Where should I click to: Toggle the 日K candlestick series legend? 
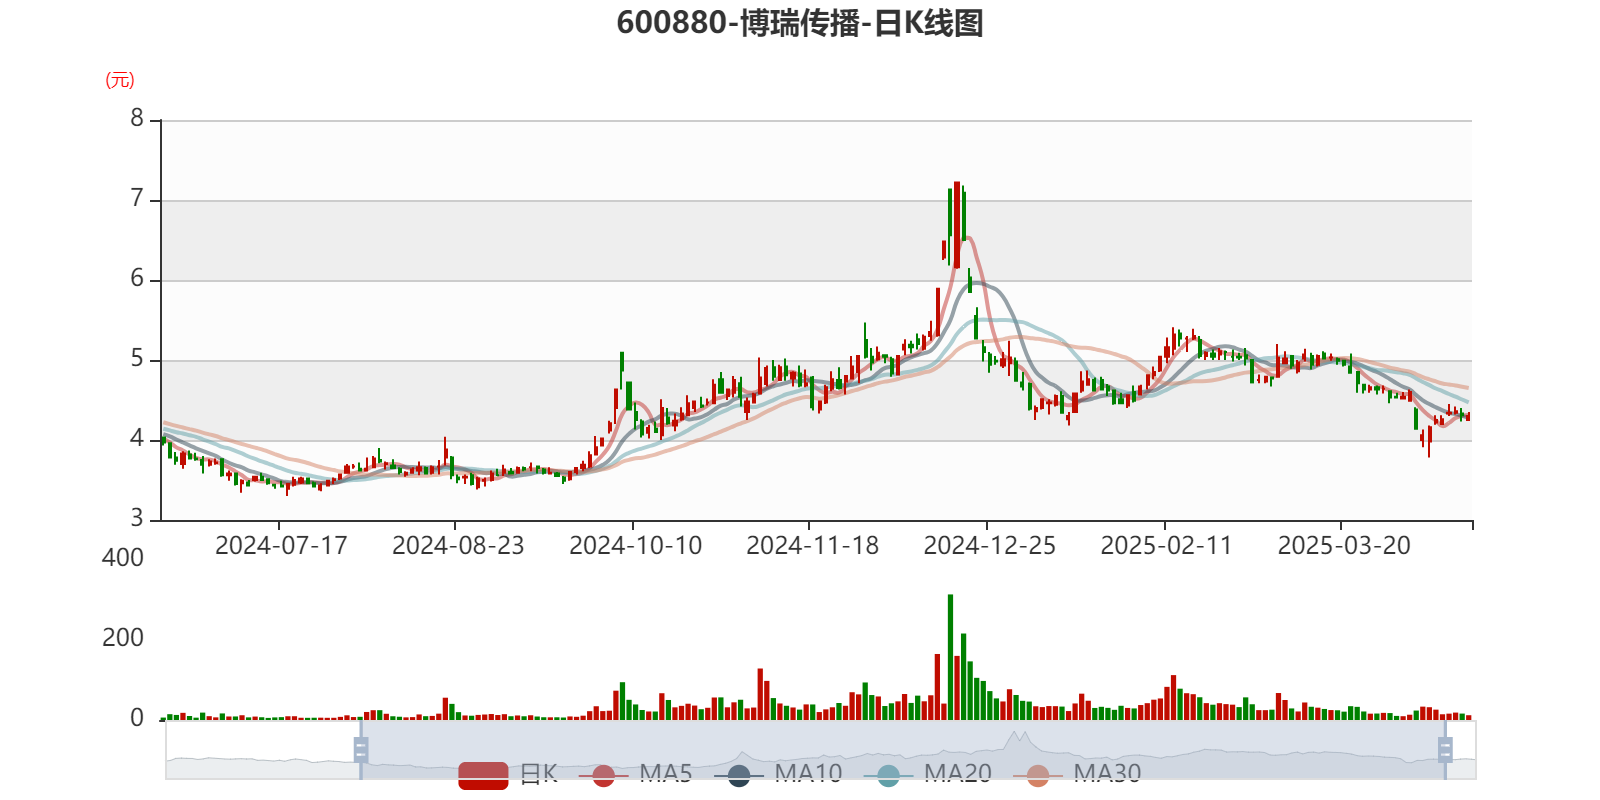(x=508, y=774)
